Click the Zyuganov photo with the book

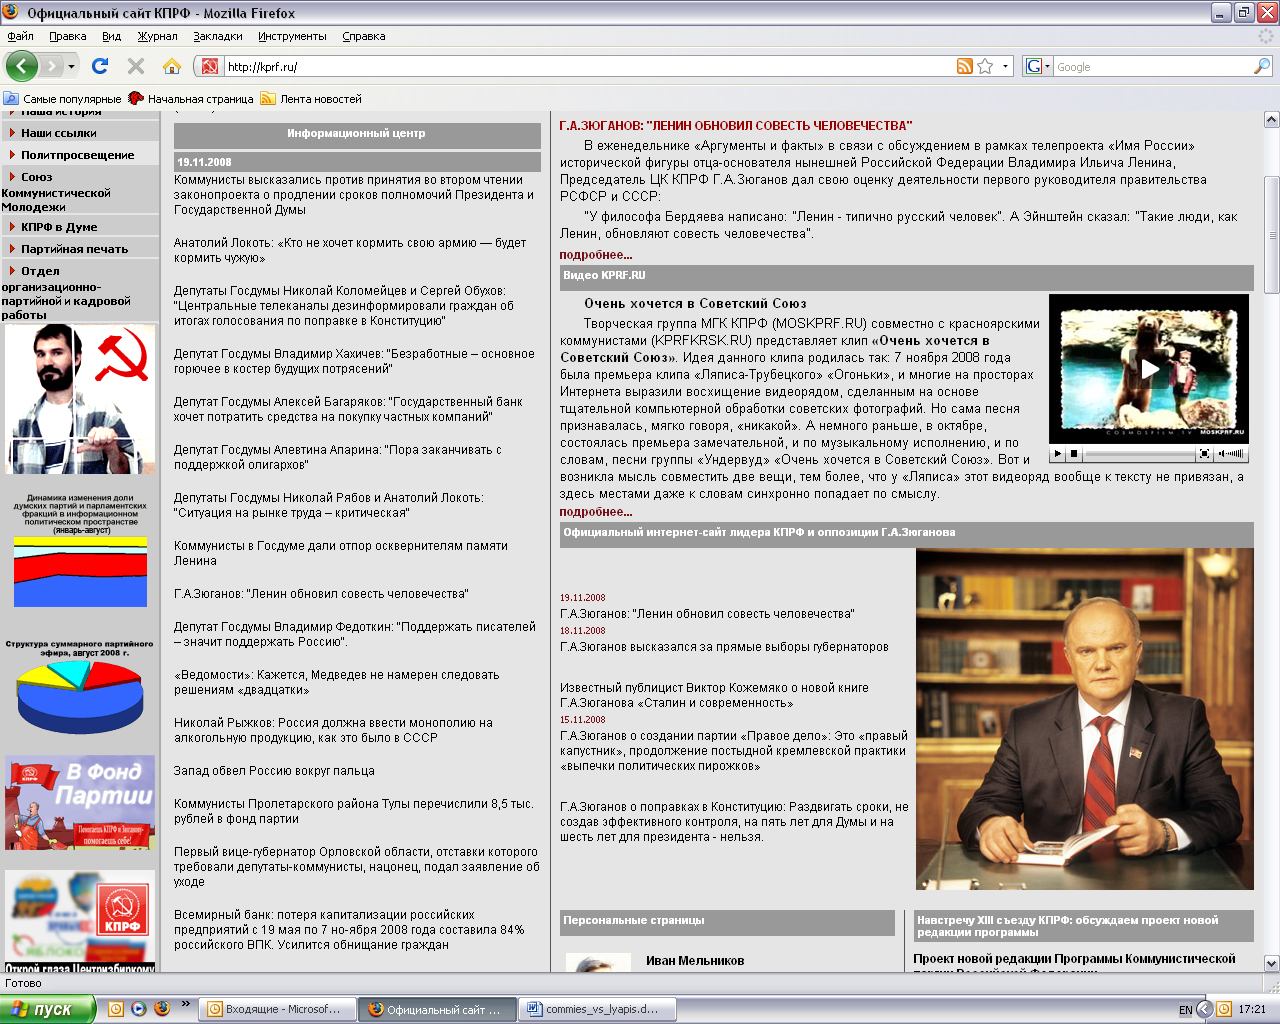pyautogui.click(x=1085, y=719)
